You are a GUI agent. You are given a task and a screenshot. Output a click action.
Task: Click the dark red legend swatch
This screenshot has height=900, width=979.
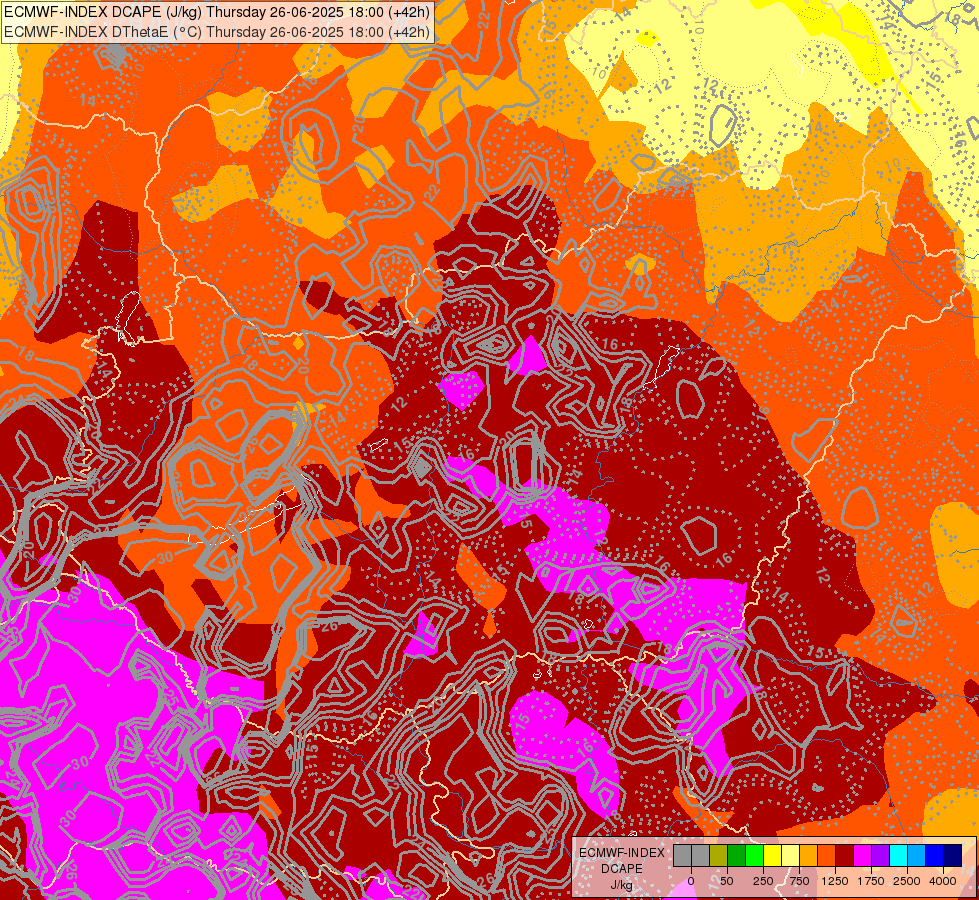coord(845,855)
